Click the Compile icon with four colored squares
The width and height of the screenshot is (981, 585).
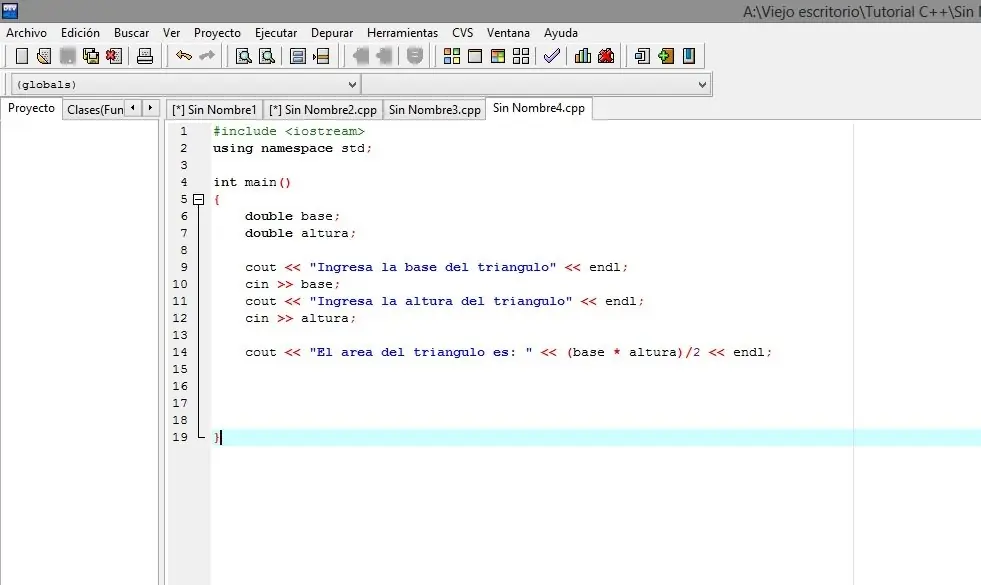point(452,56)
